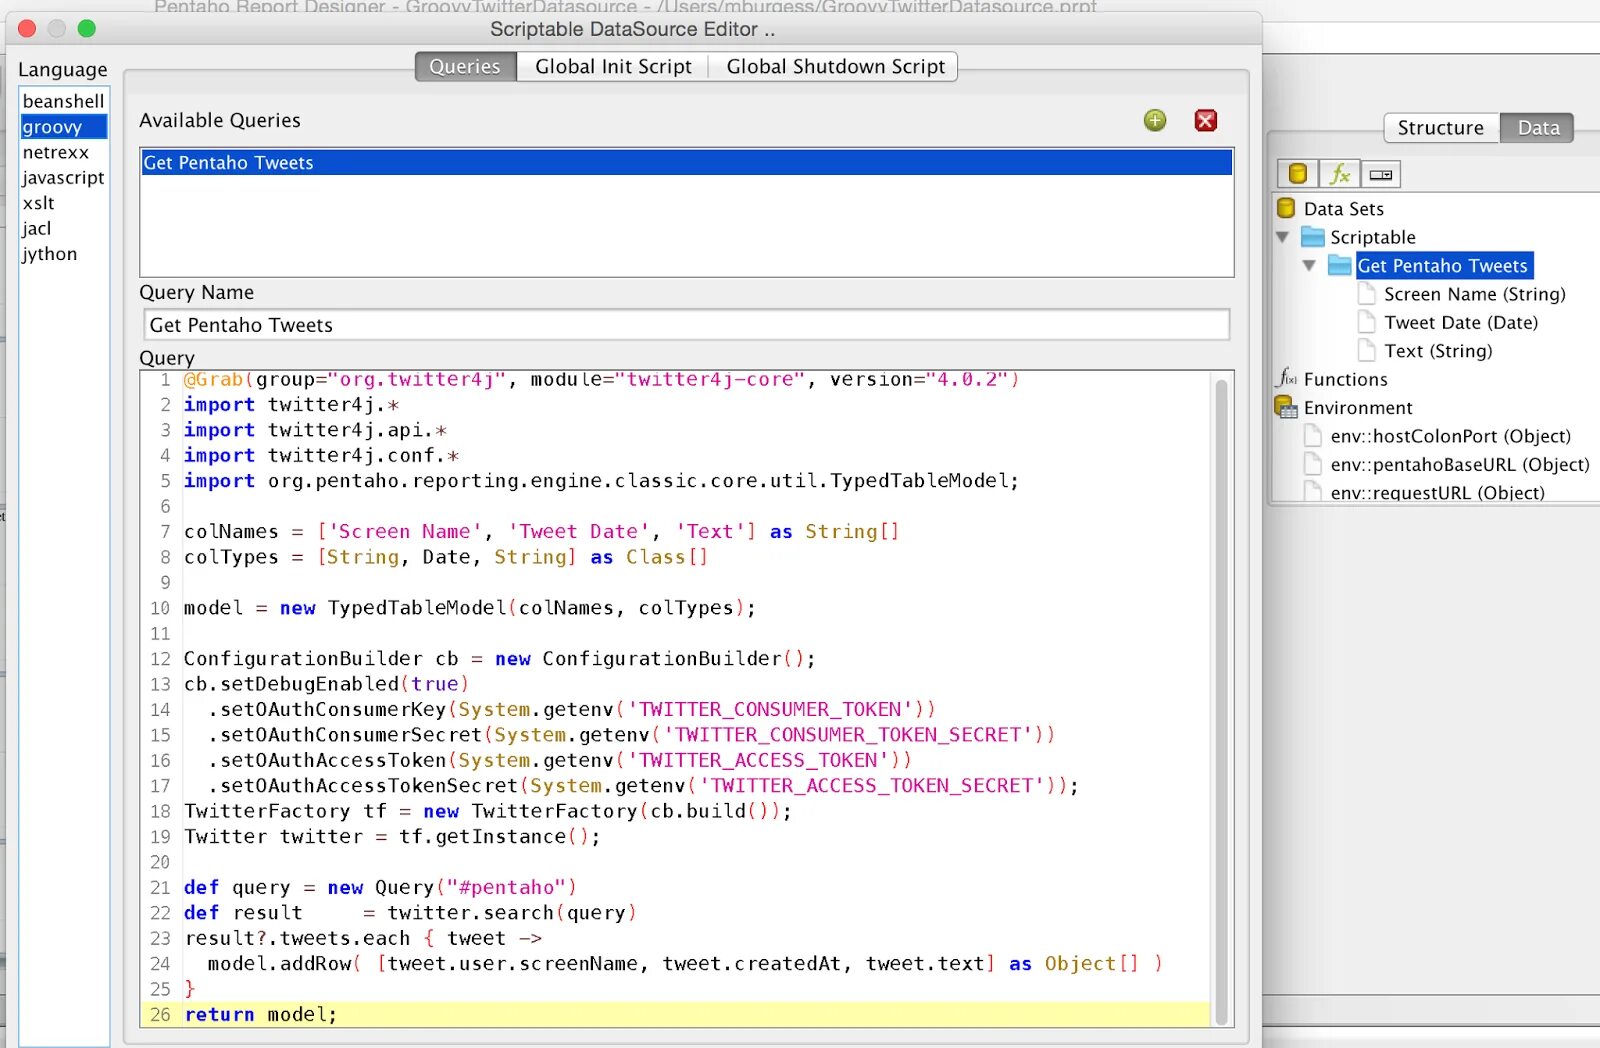
Task: Click the file icon beside Text (String)
Action: point(1367,350)
